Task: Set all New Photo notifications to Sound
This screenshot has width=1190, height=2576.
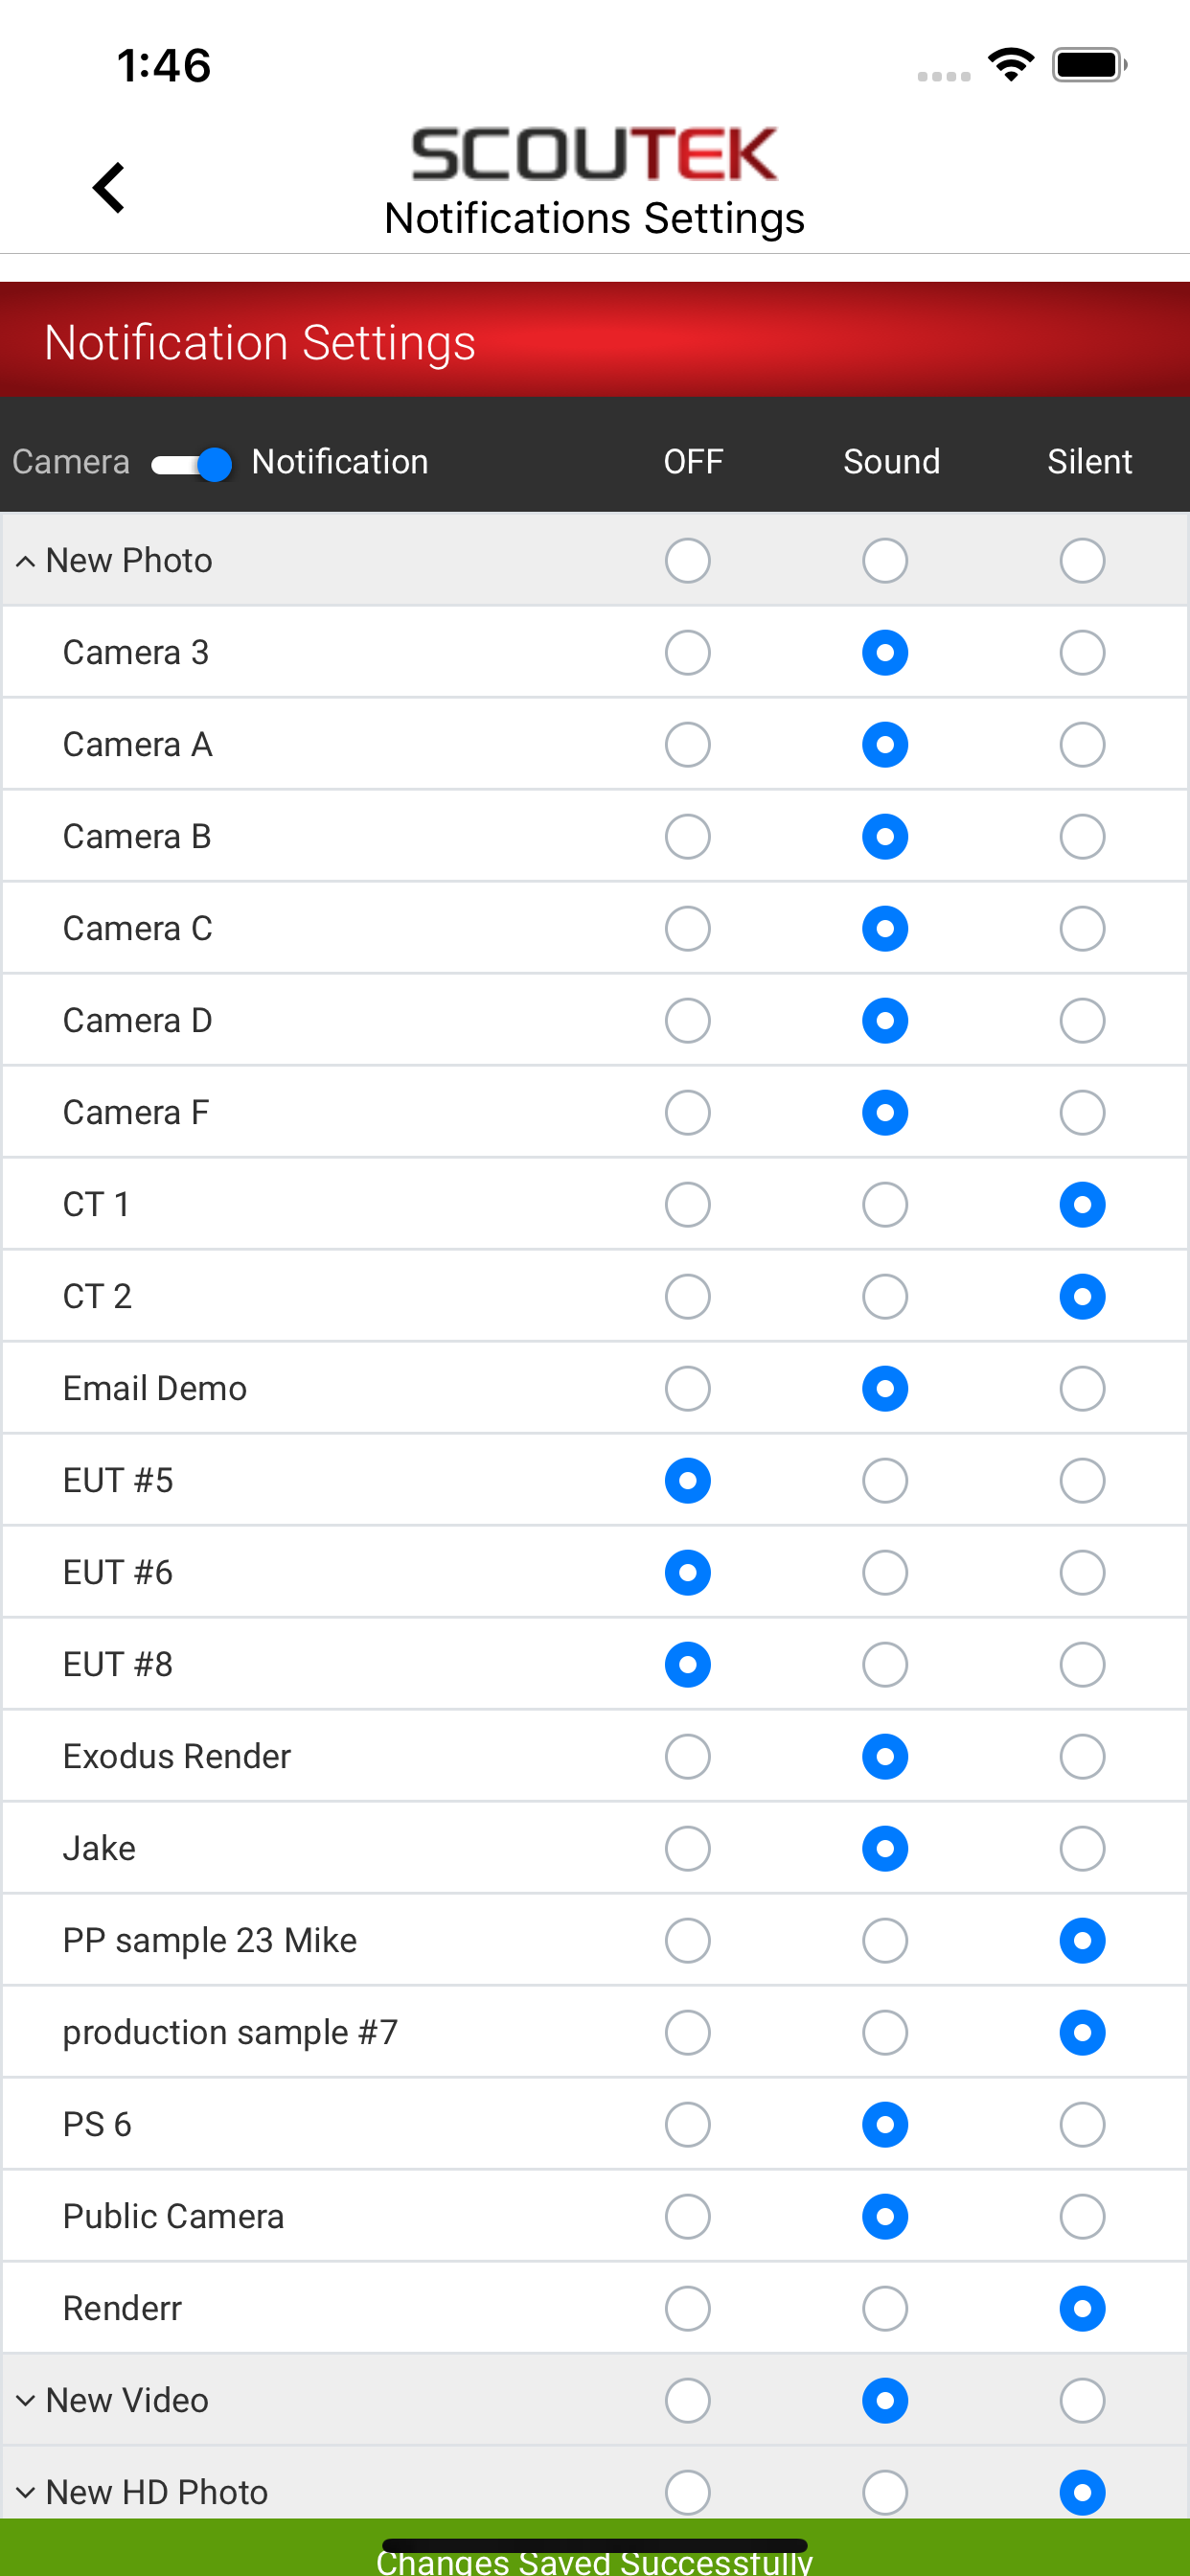Action: 885,561
